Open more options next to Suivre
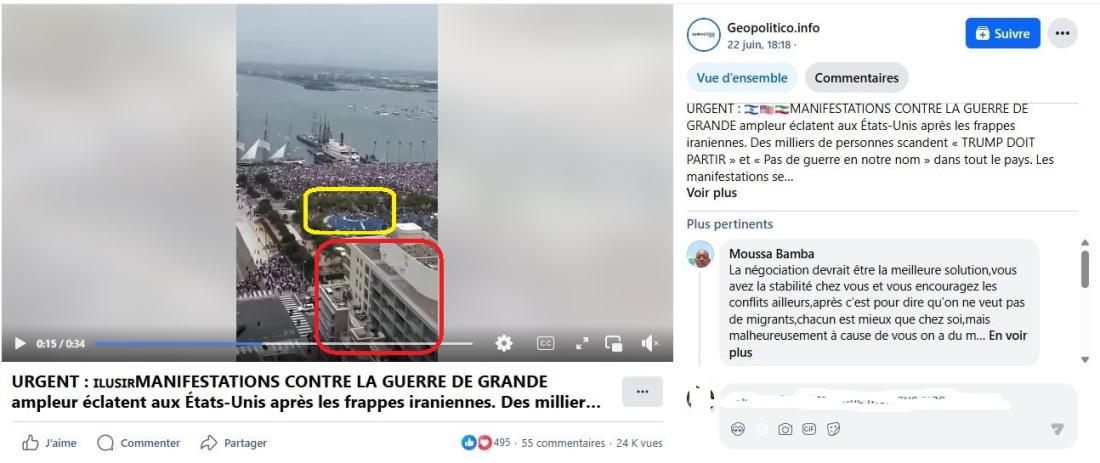This screenshot has width=1100, height=463. [x=1062, y=33]
